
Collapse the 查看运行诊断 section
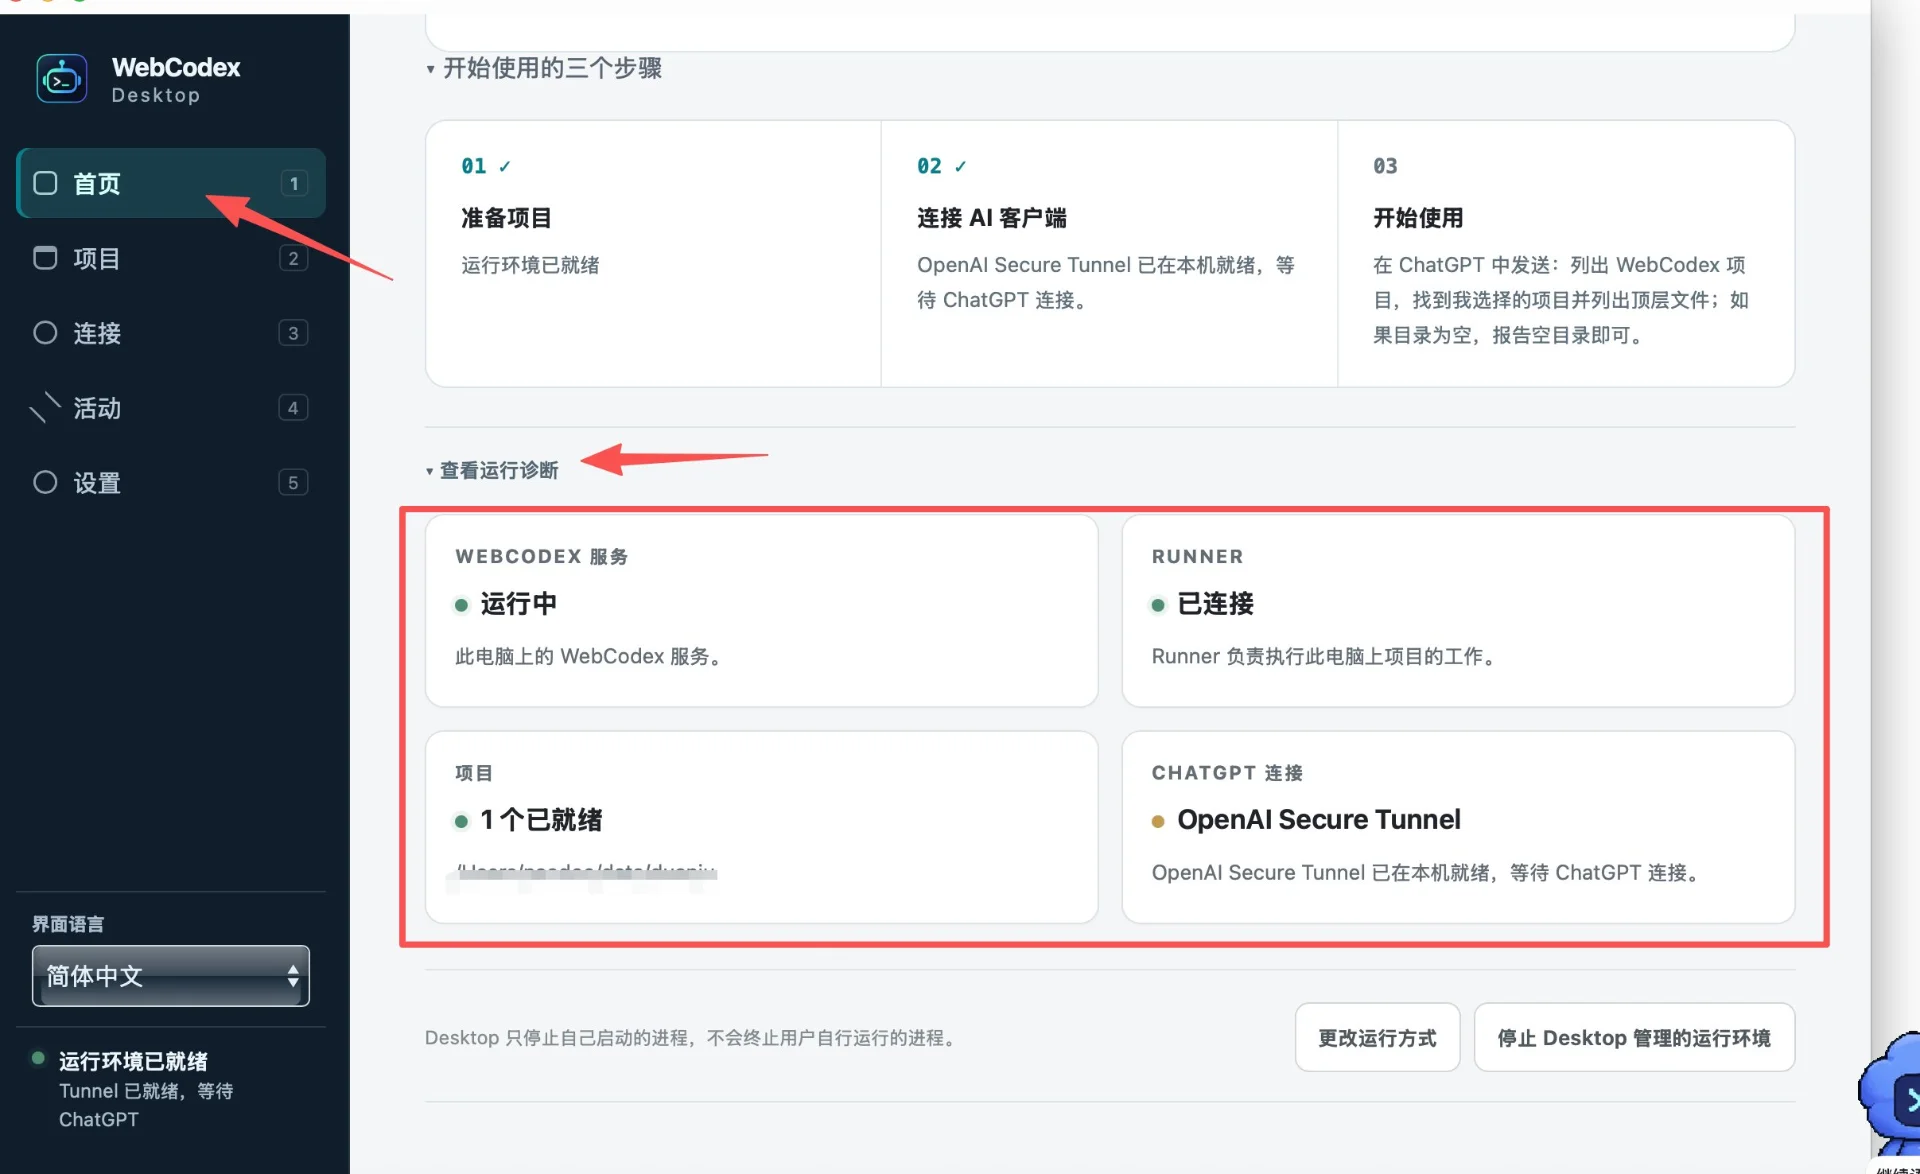click(x=492, y=470)
